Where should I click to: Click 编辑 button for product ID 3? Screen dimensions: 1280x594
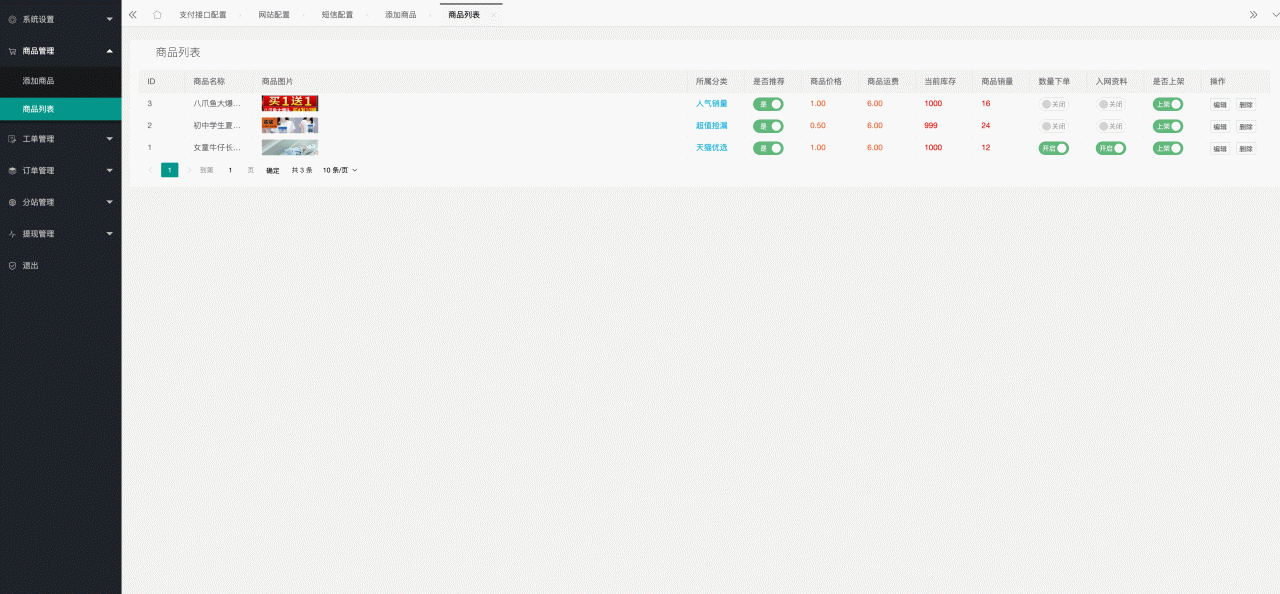click(x=1220, y=105)
